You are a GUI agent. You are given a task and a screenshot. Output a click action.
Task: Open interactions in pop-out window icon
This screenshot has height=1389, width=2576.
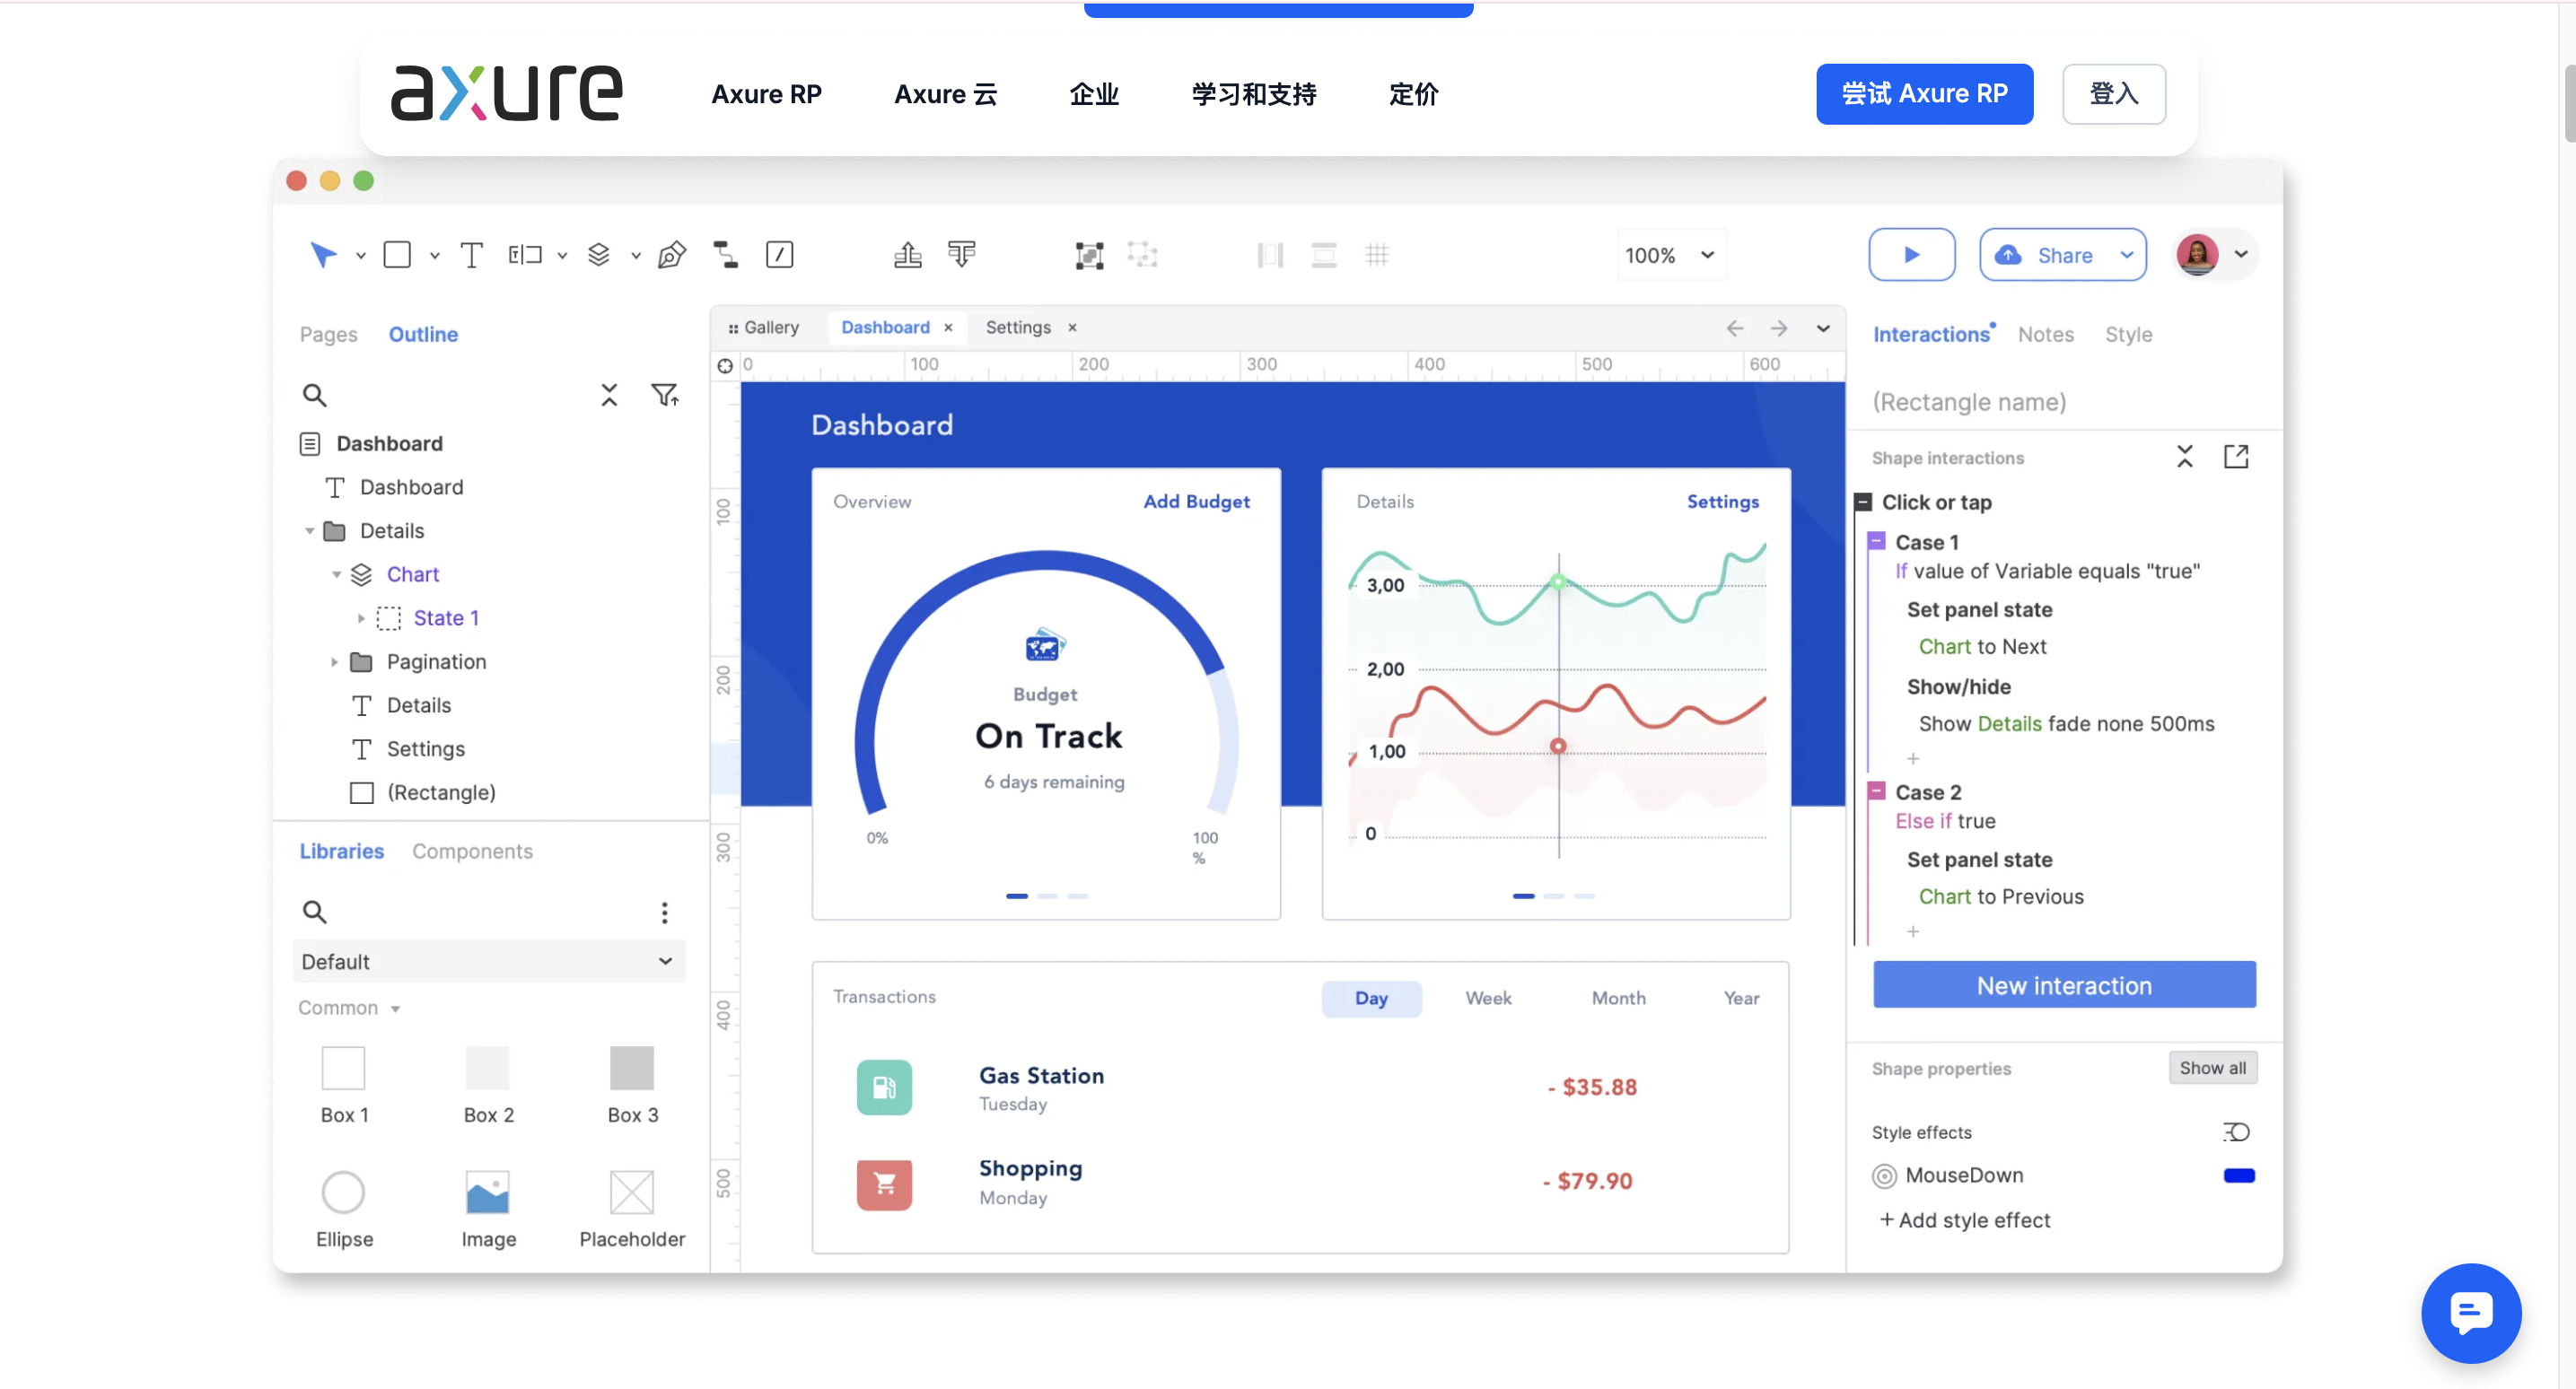[2236, 457]
